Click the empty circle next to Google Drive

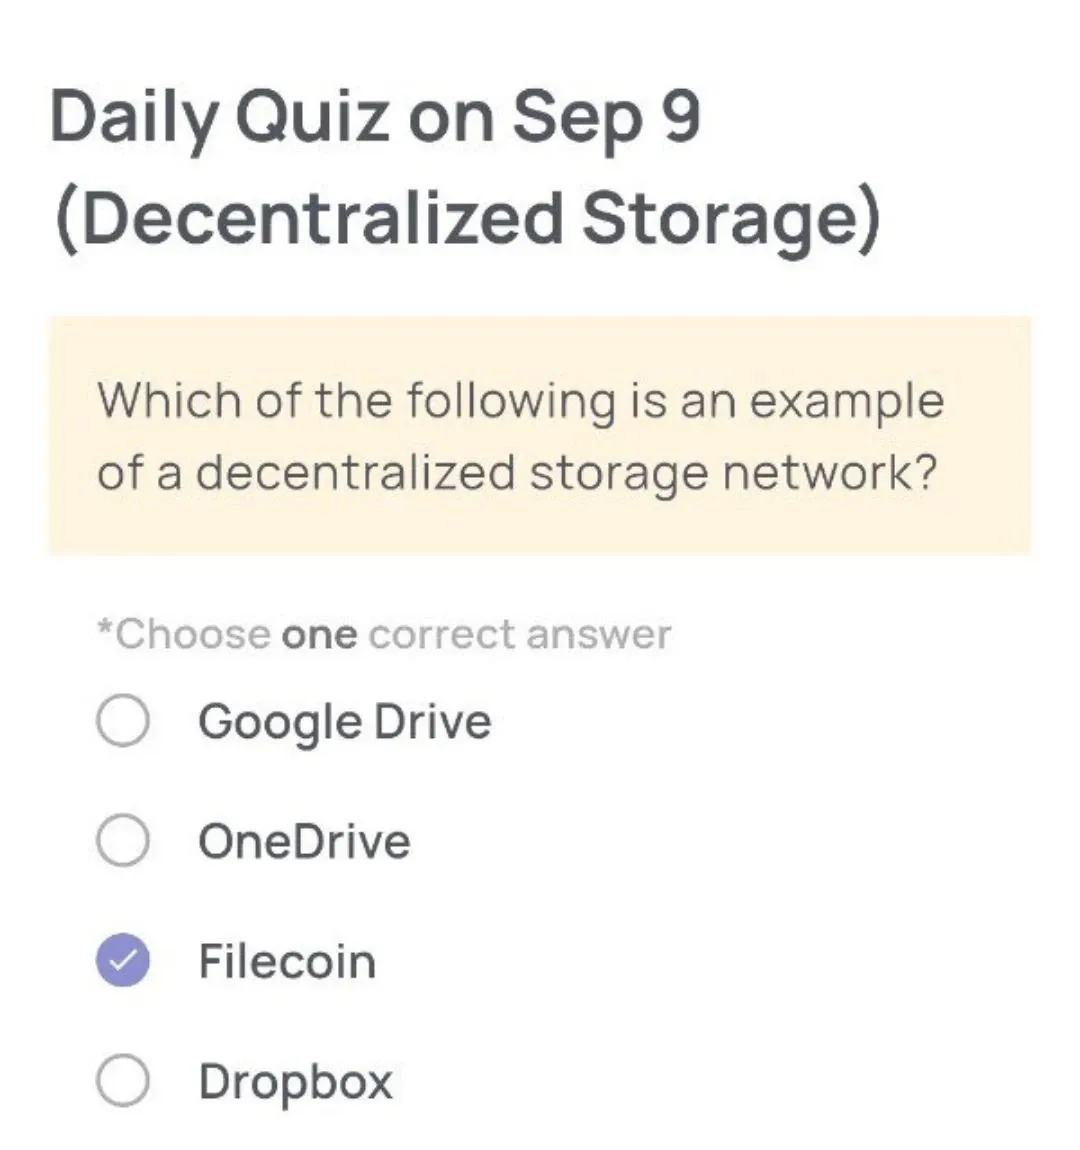coord(122,720)
